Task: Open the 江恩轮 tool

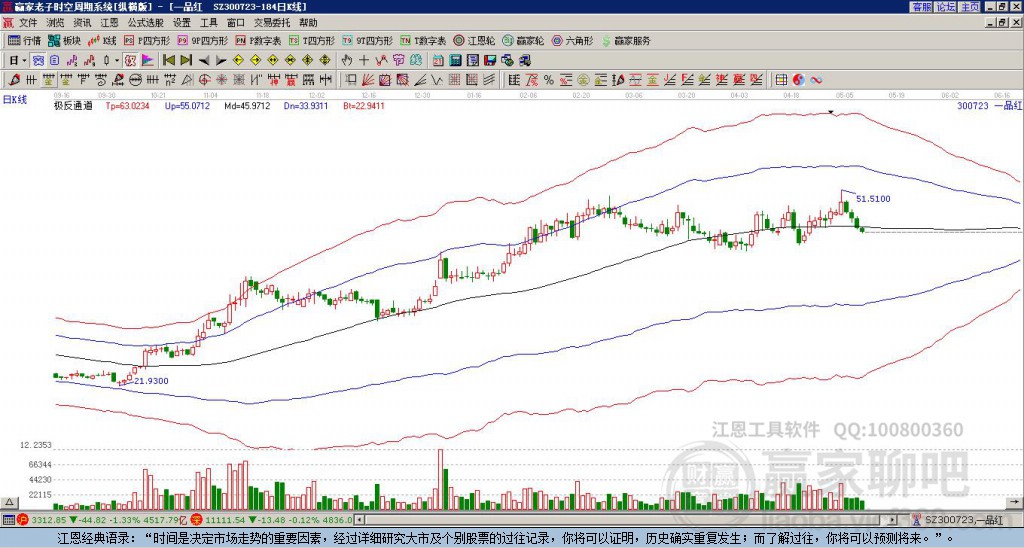Action: tap(474, 40)
